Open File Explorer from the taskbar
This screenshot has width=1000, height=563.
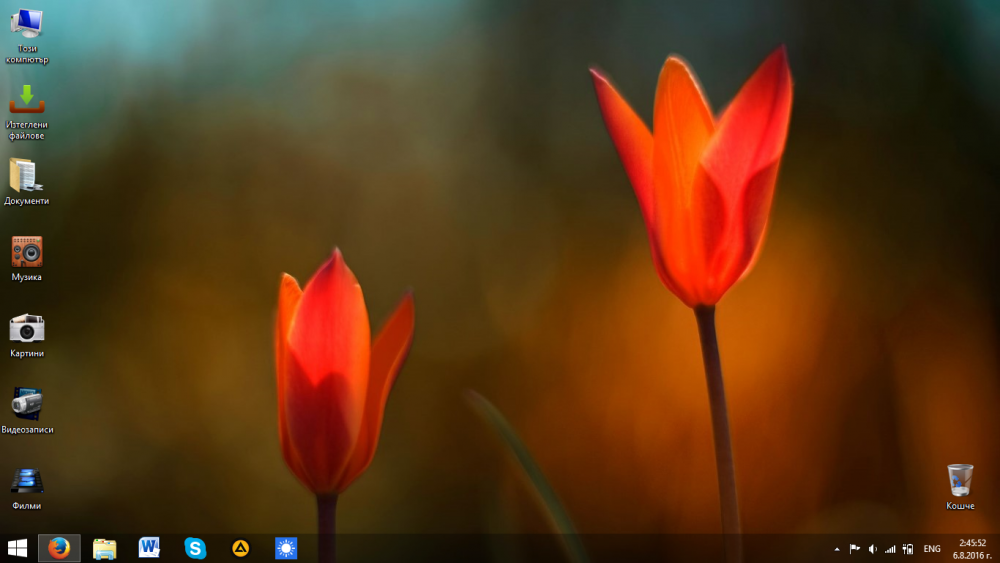pos(105,548)
